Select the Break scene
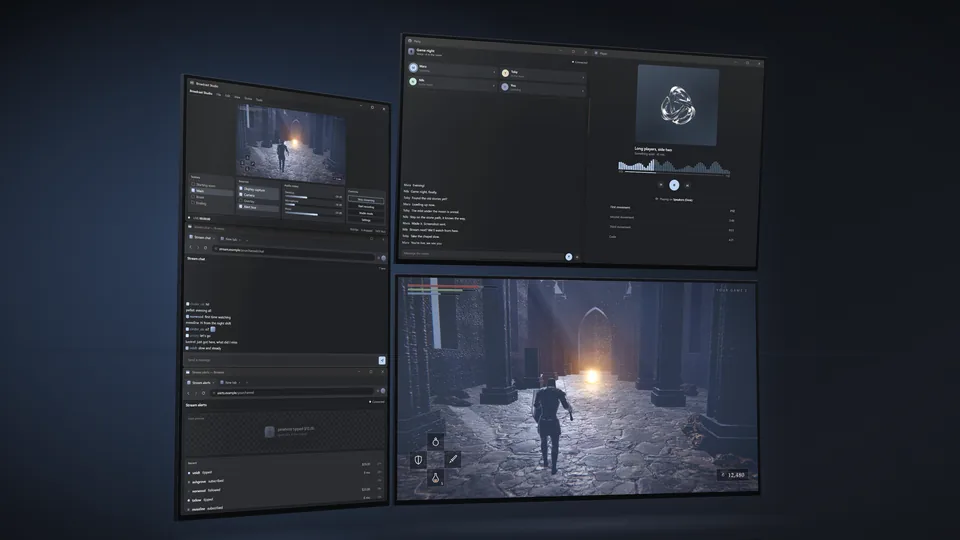The width and height of the screenshot is (960, 540). coord(211,197)
